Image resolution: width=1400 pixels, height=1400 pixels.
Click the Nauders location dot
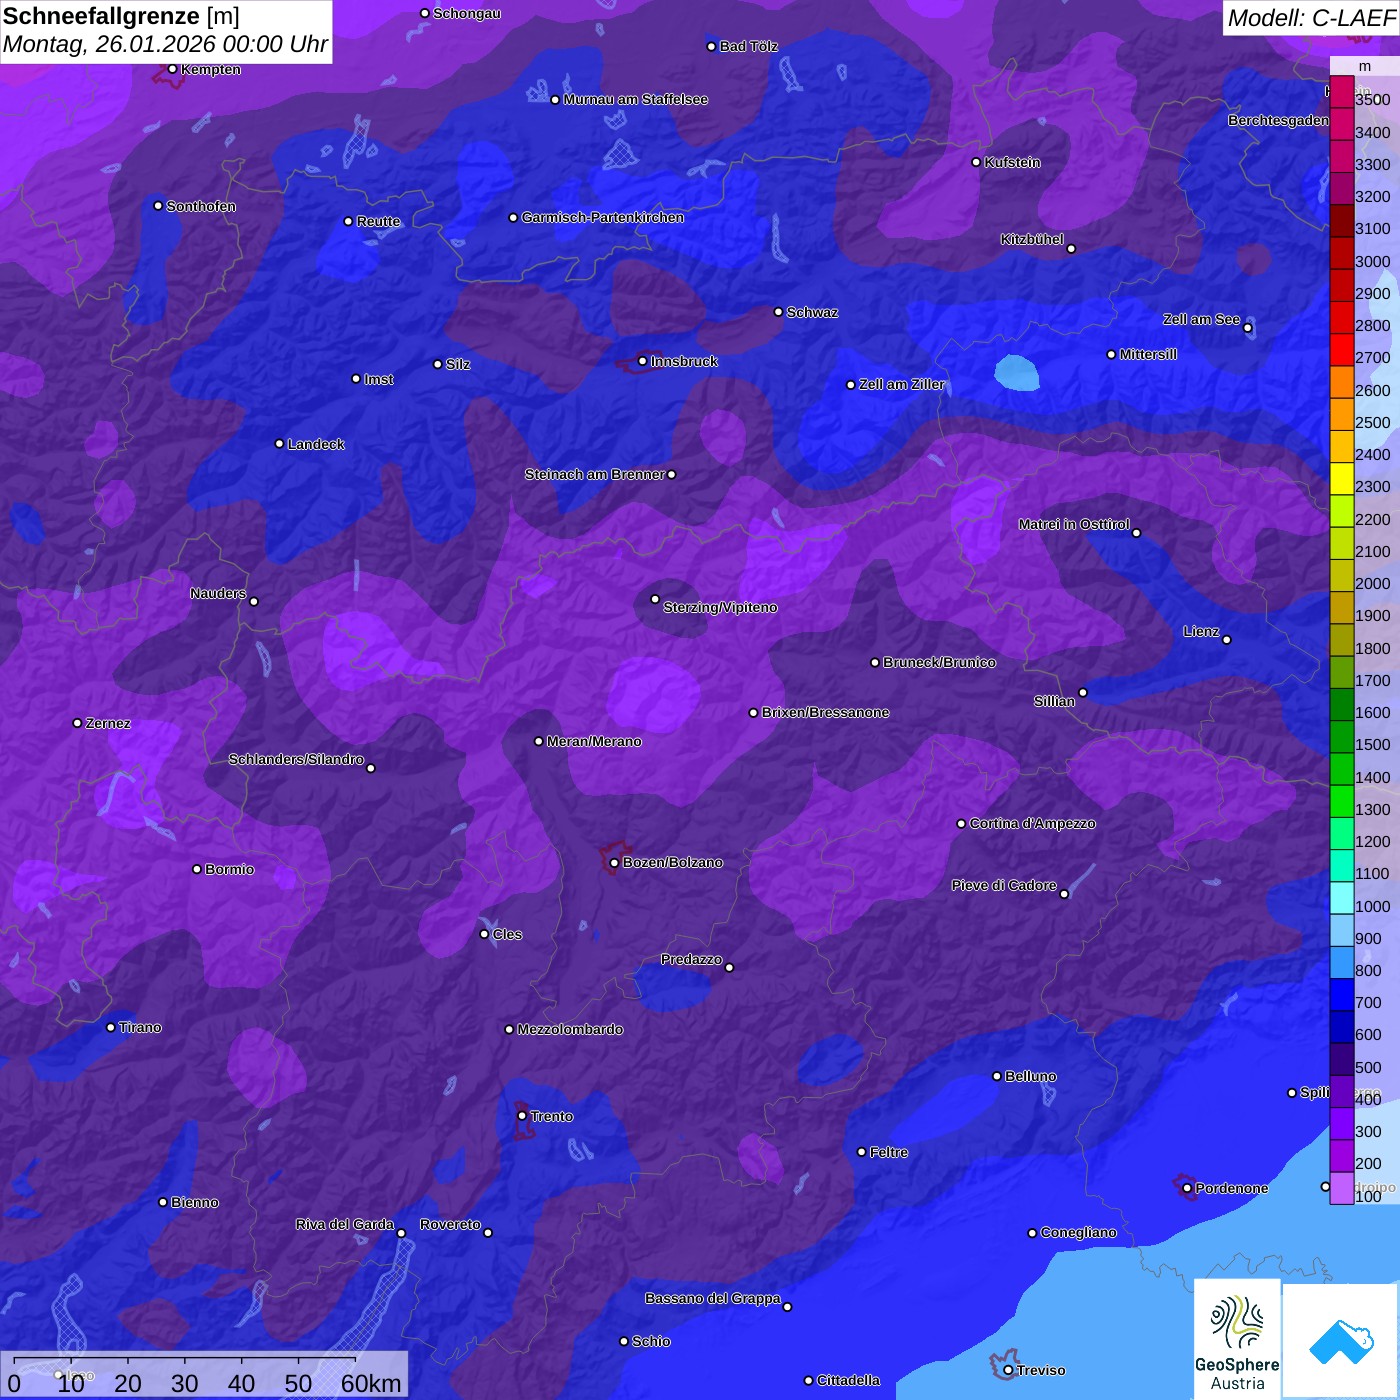(x=254, y=601)
